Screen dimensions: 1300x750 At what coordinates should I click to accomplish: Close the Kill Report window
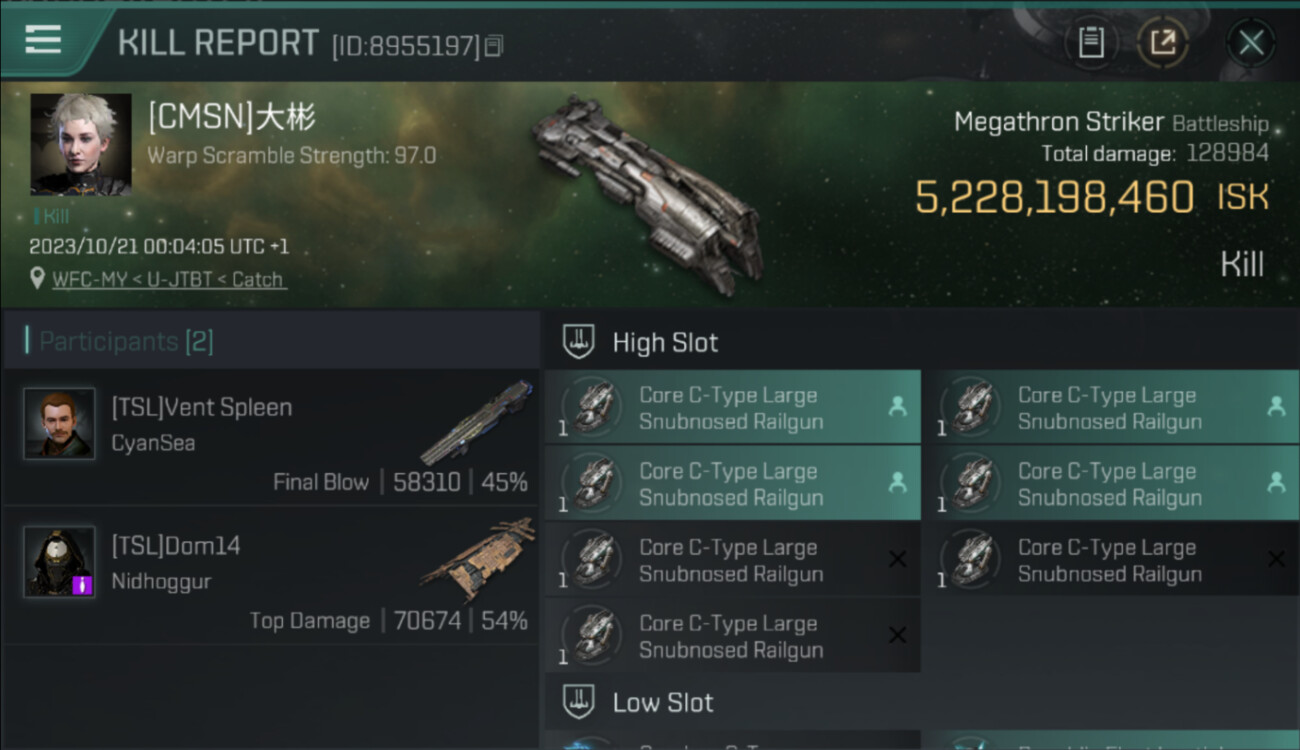[x=1250, y=42]
